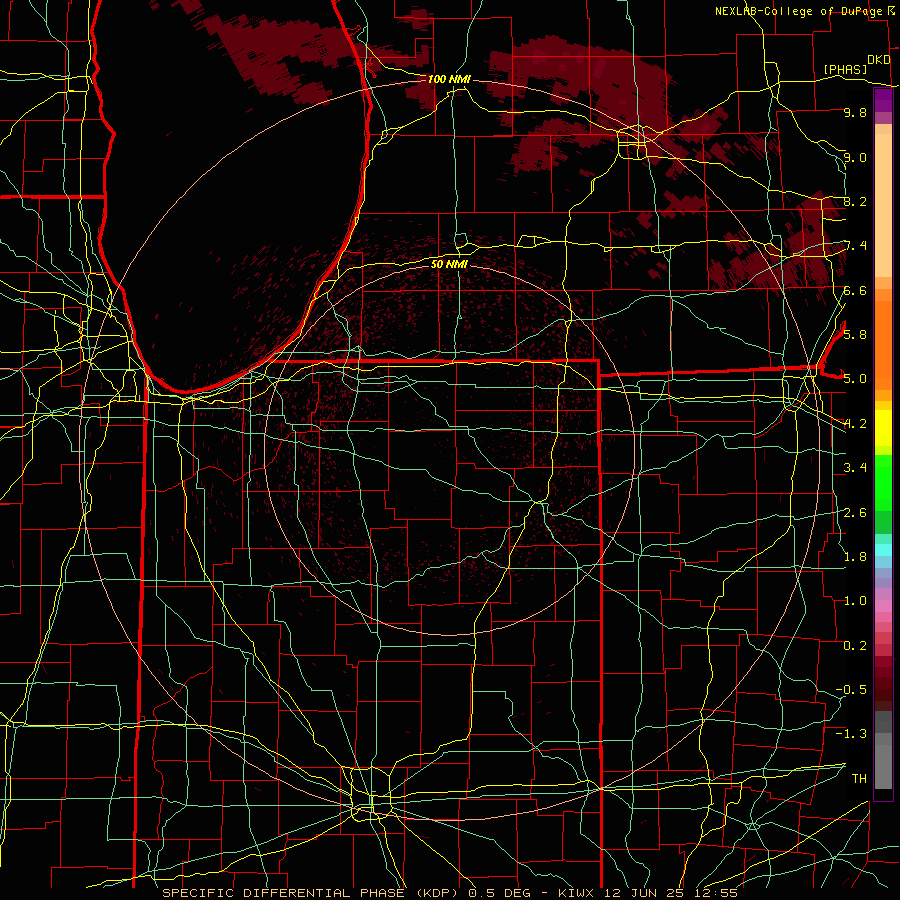Click the 5.0 scale value

click(855, 379)
